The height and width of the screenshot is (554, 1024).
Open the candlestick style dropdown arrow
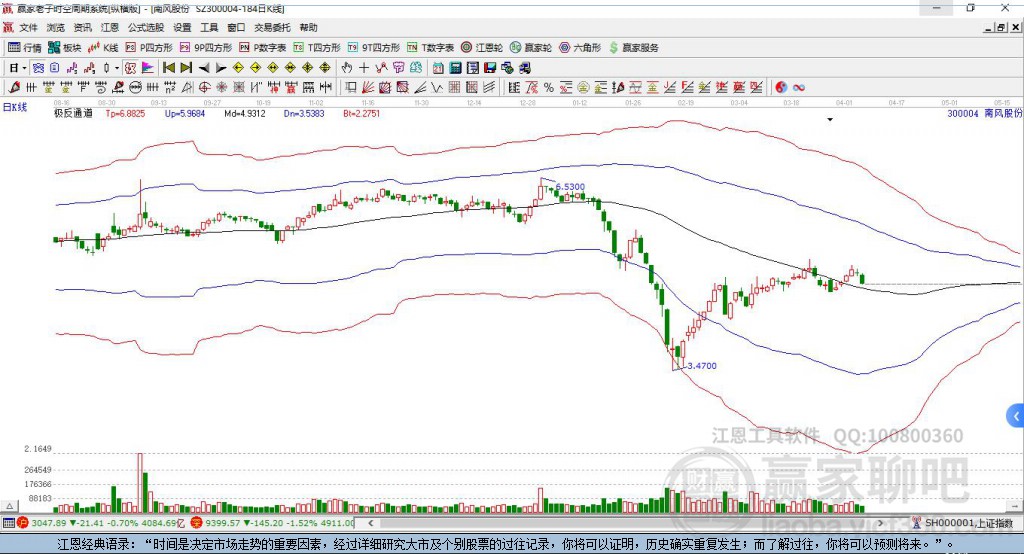click(x=117, y=67)
